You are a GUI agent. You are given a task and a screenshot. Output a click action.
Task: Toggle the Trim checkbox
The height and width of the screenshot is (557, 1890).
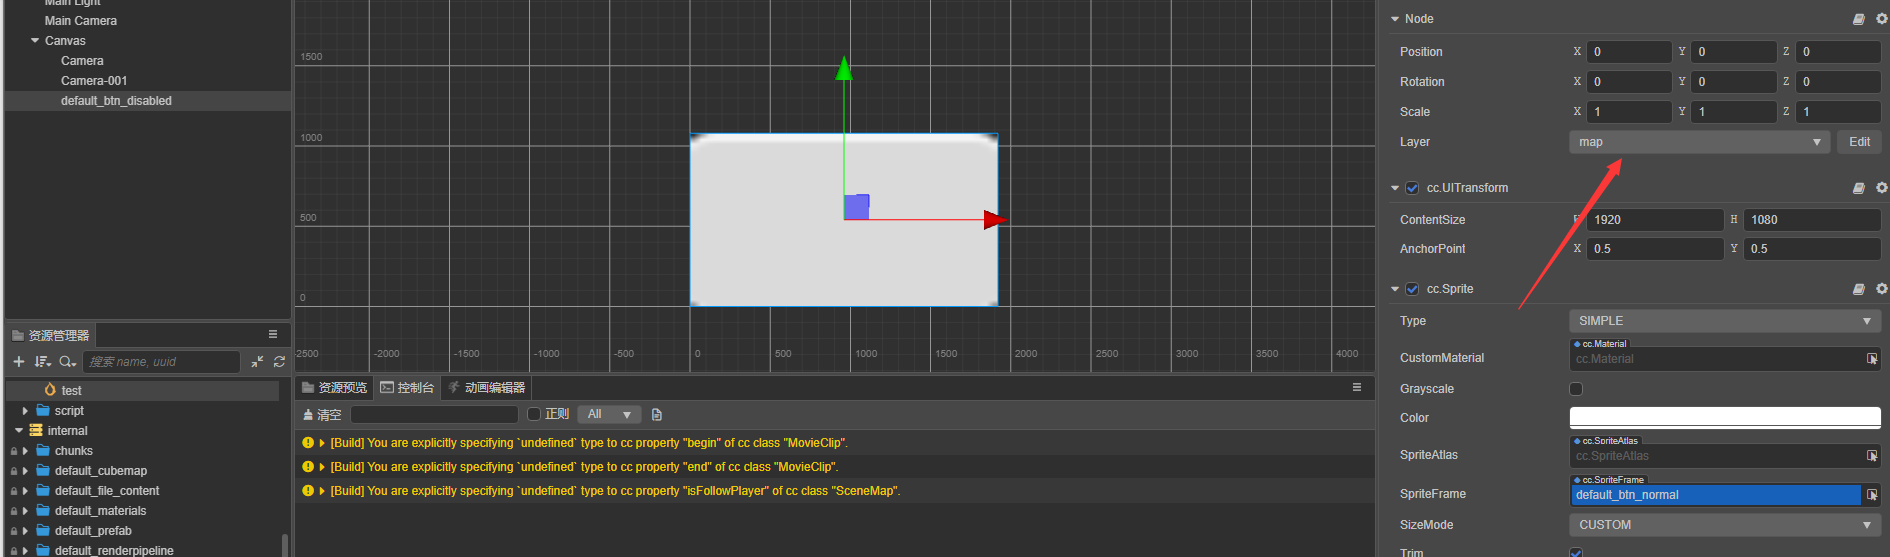(1576, 553)
